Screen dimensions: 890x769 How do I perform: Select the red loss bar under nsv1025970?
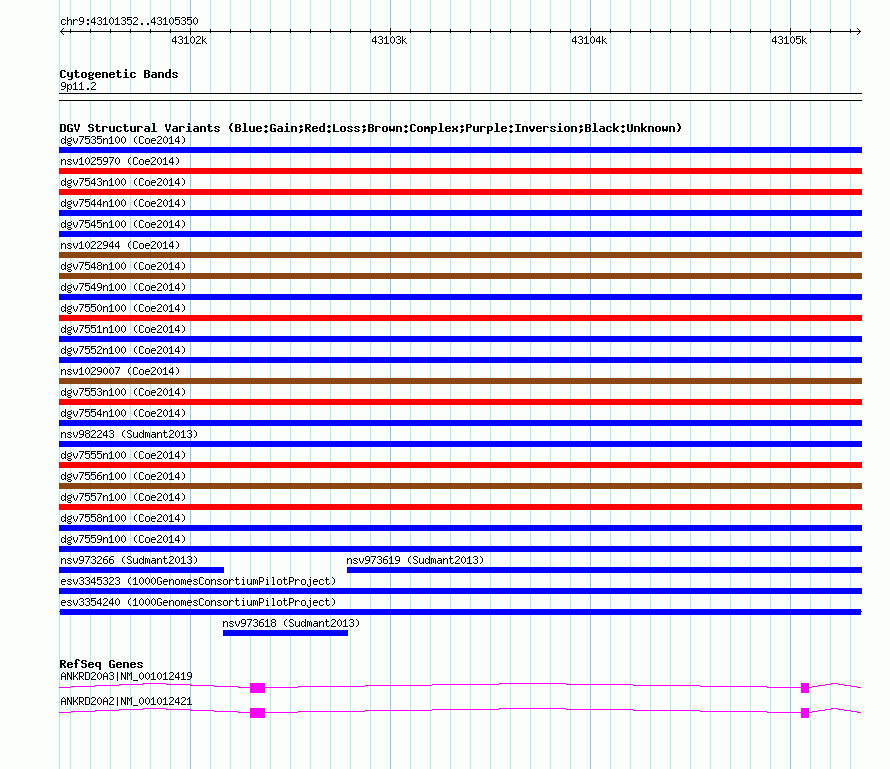coord(460,171)
